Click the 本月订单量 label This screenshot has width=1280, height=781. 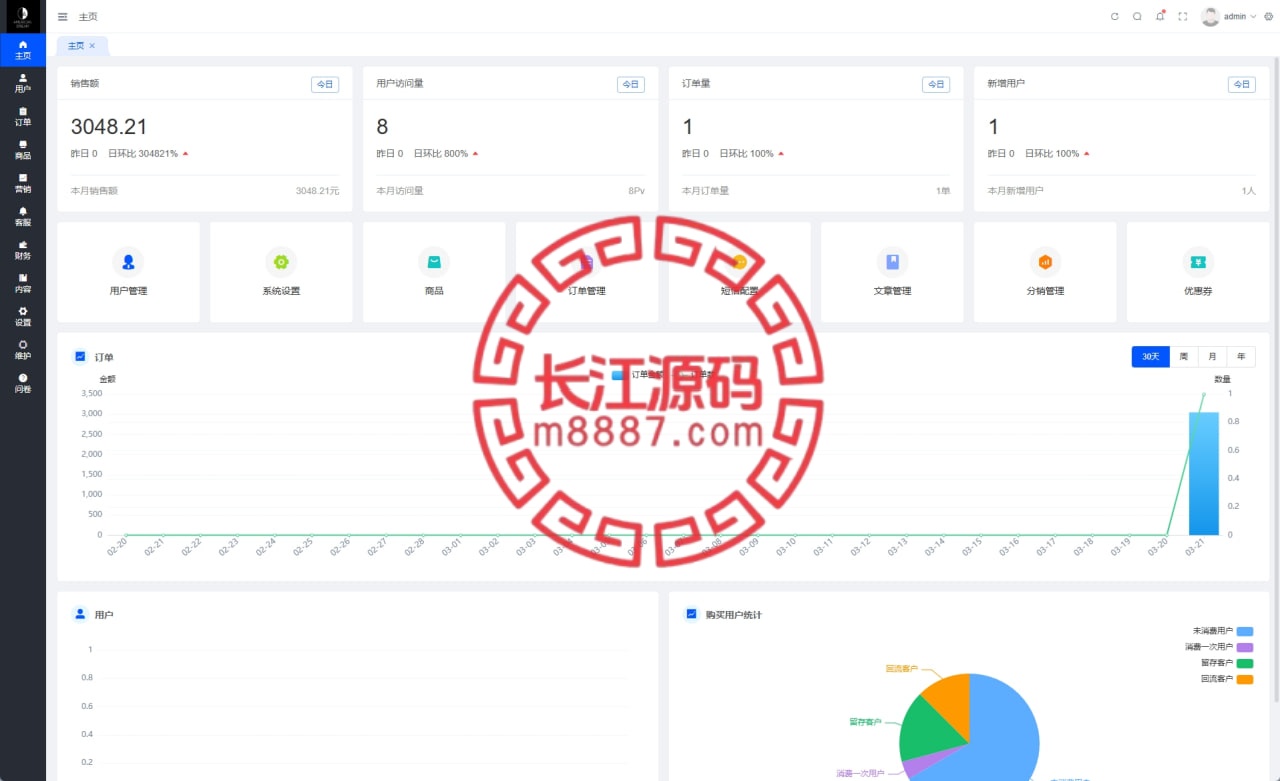pyautogui.click(x=705, y=190)
